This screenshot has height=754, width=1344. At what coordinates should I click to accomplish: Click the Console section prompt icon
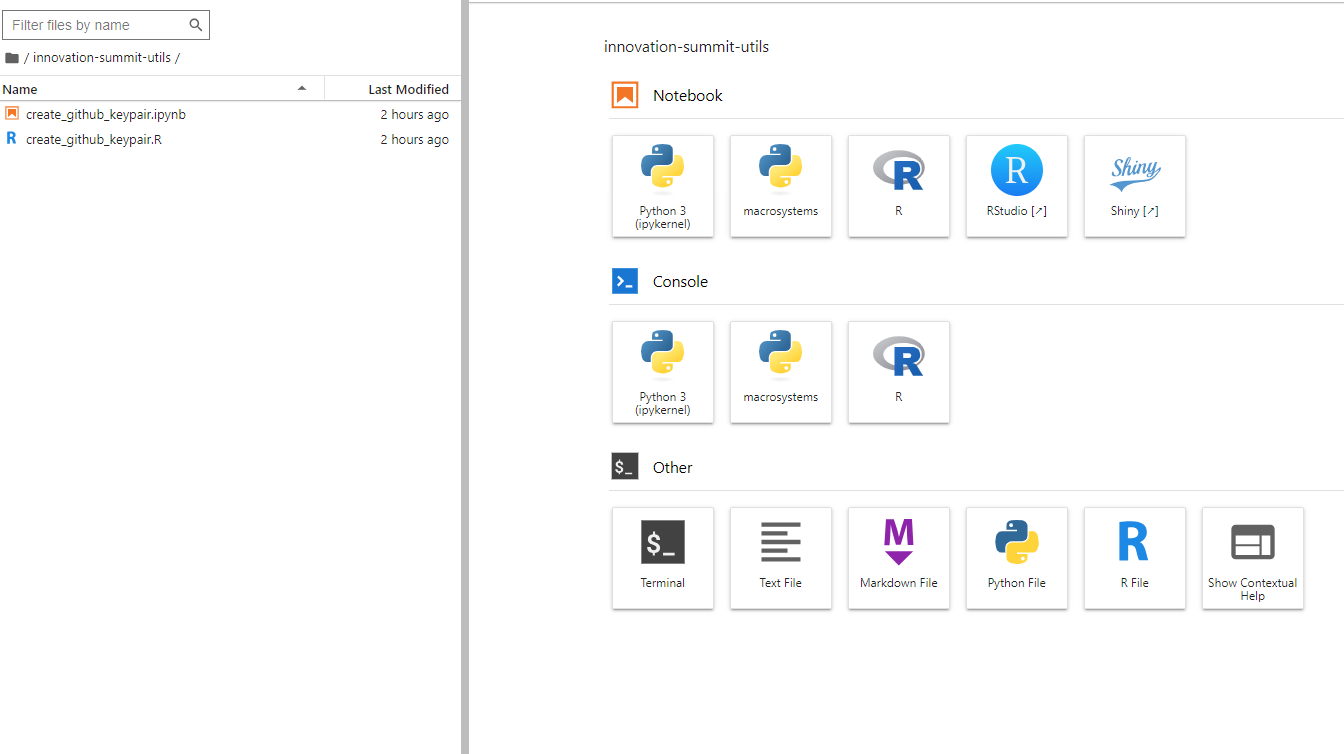click(625, 281)
